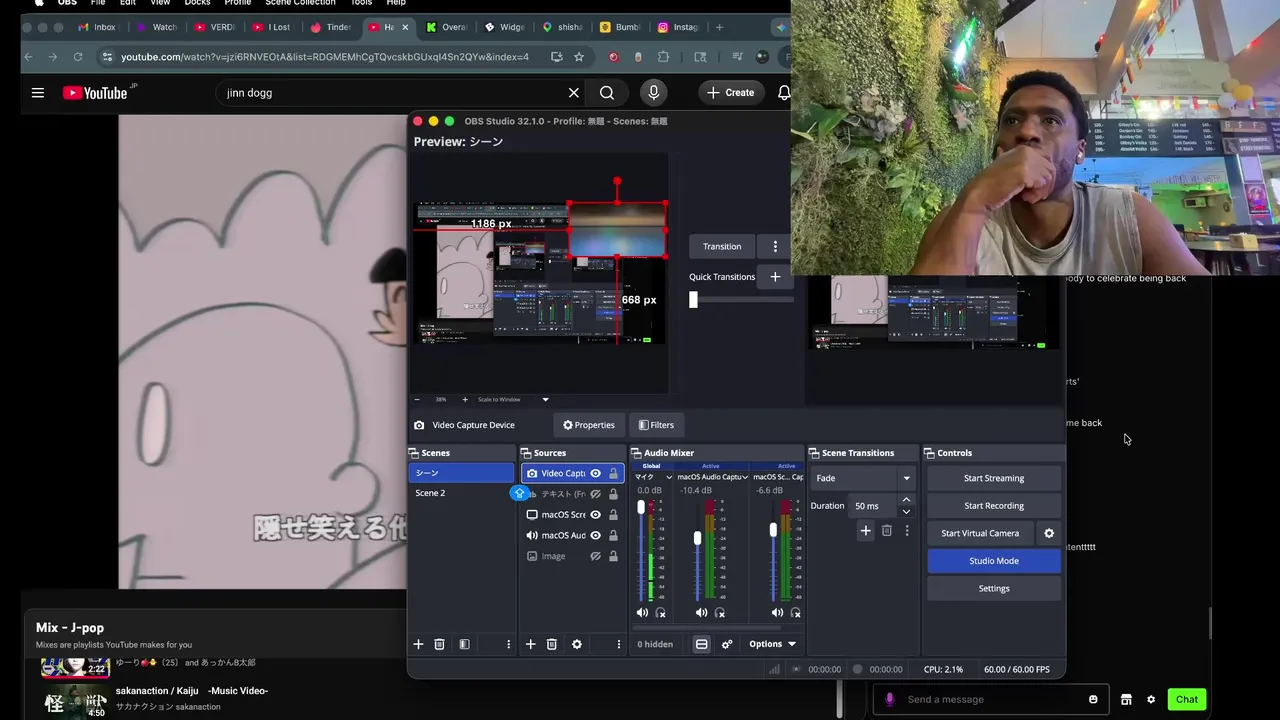Toggle lock on macOS Screen Capture source
This screenshot has width=1280, height=720.
[x=613, y=514]
